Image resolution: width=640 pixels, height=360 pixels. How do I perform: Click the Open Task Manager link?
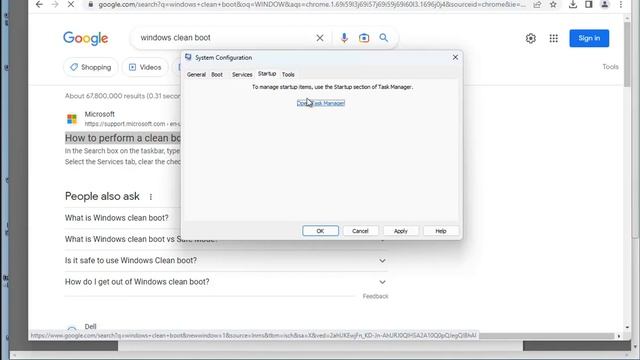pyautogui.click(x=321, y=103)
